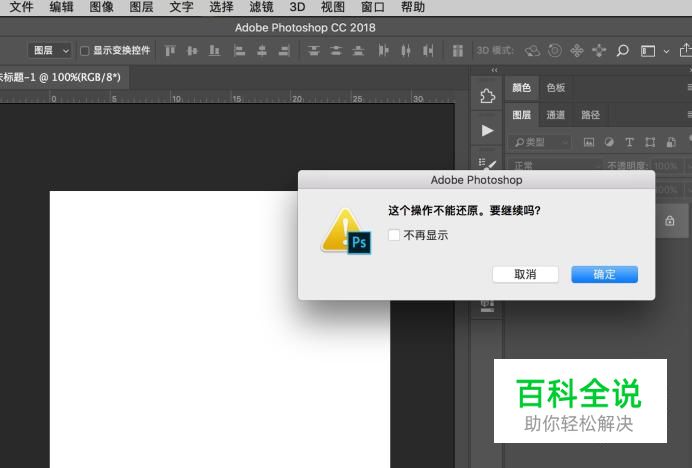Image resolution: width=692 pixels, height=468 pixels.
Task: Click the layer lock icon
Action: point(669,221)
